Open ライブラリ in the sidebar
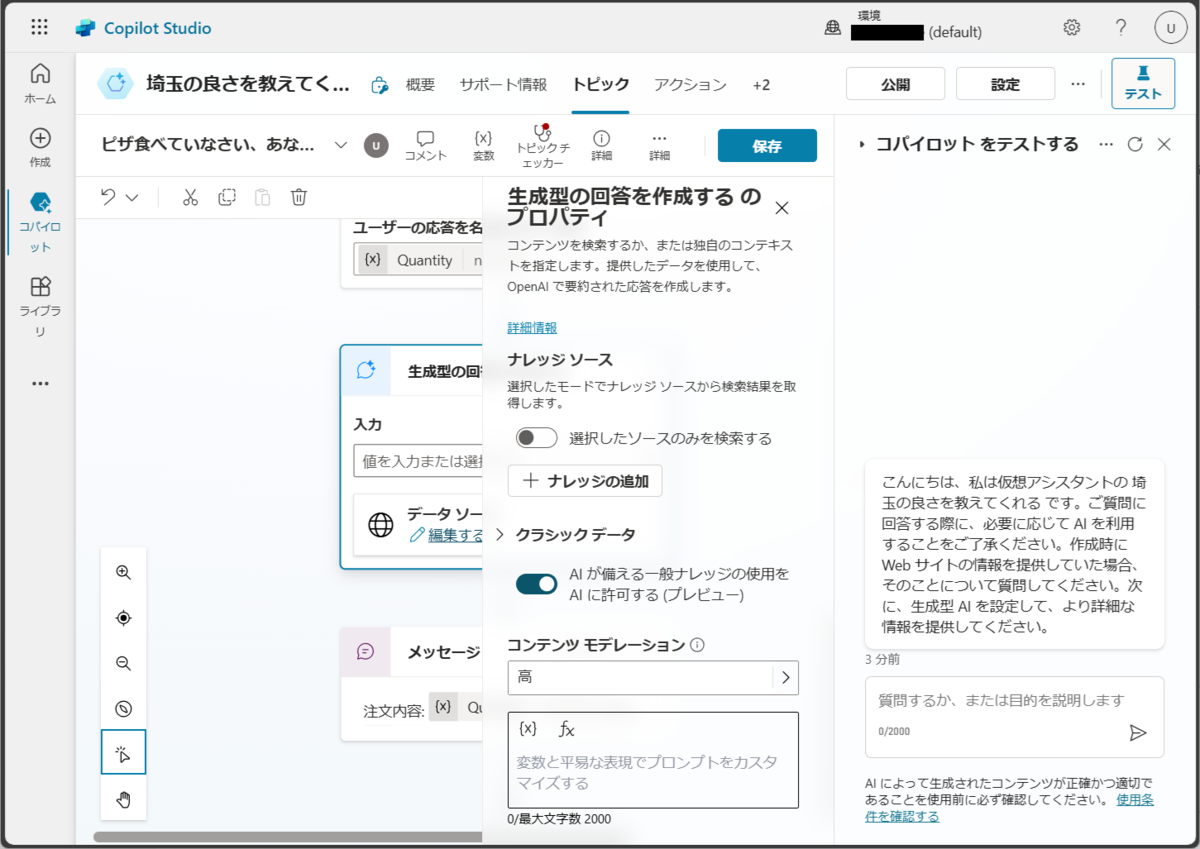The height and width of the screenshot is (849, 1200). (40, 308)
